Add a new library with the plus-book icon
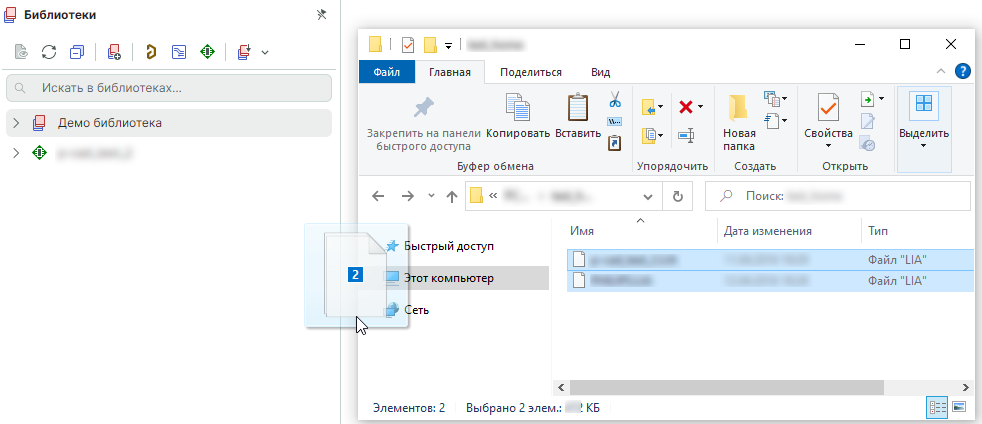The width and height of the screenshot is (982, 424). tap(114, 52)
